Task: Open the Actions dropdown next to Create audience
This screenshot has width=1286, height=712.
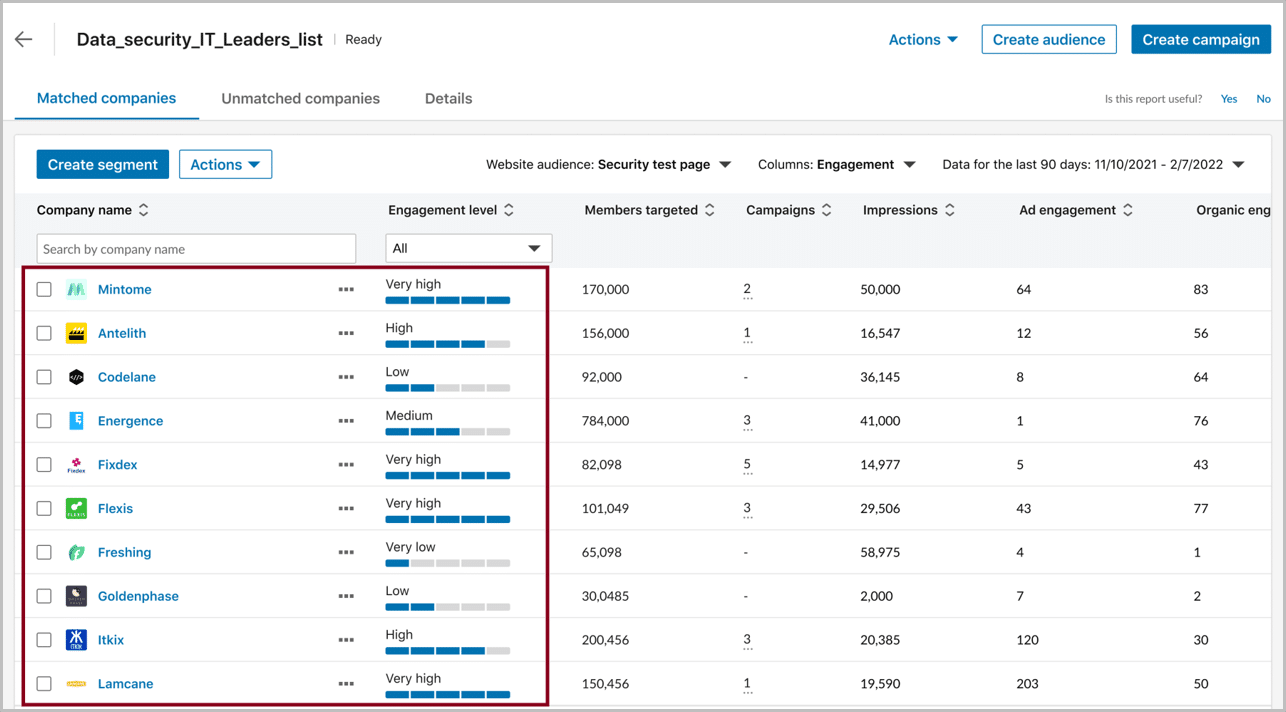Action: click(922, 39)
